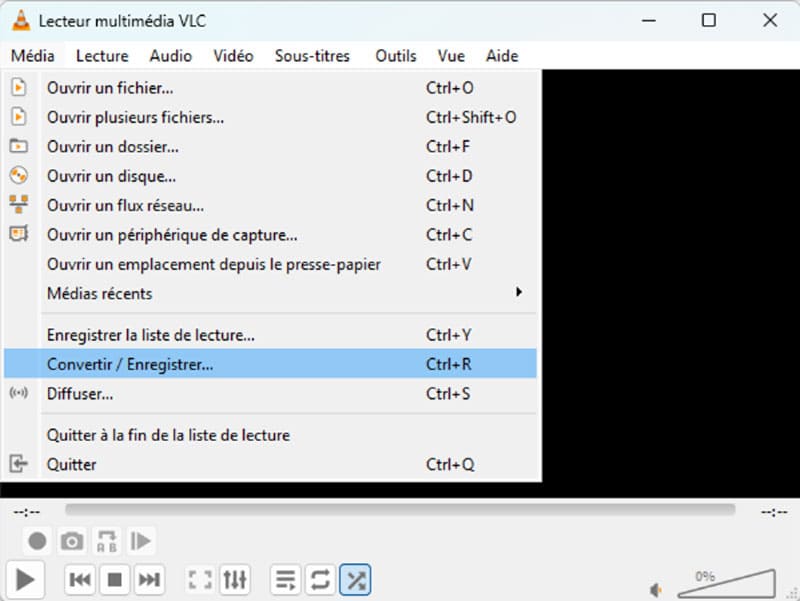This screenshot has height=601, width=800.
Task: Open the Vidéo menu
Action: 233,55
